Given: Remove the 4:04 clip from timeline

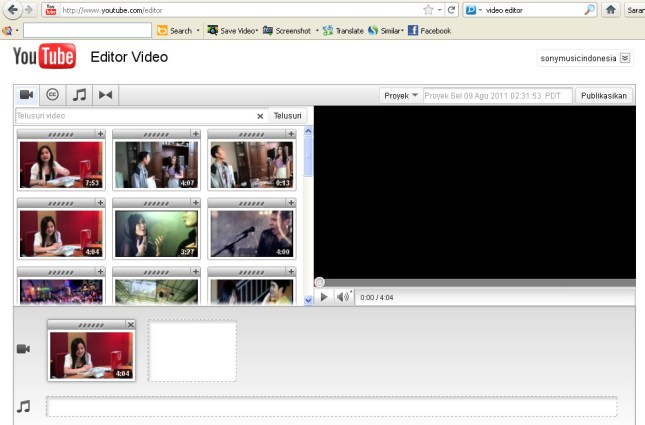Looking at the screenshot, I should pos(130,325).
